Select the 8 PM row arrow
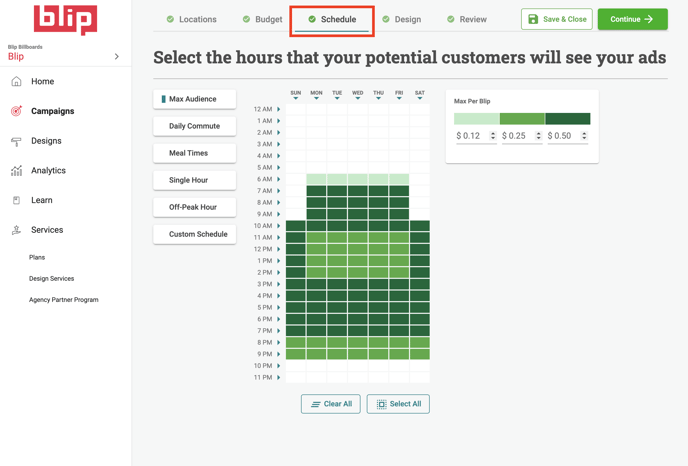The width and height of the screenshot is (688, 466). click(x=279, y=342)
